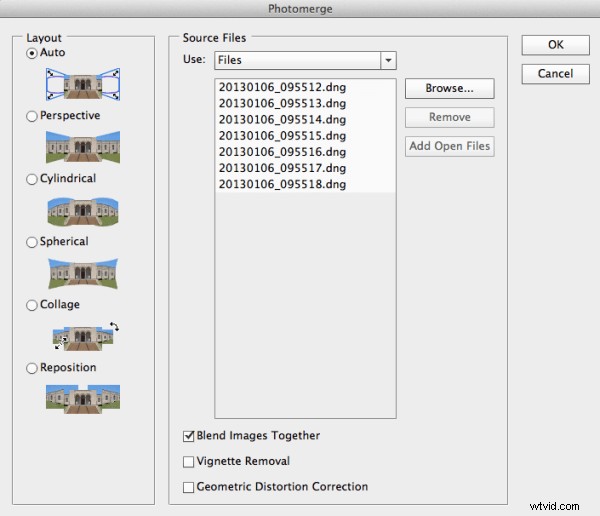Select file 20130106_095516.dng
This screenshot has width=600, height=516.
305,152
